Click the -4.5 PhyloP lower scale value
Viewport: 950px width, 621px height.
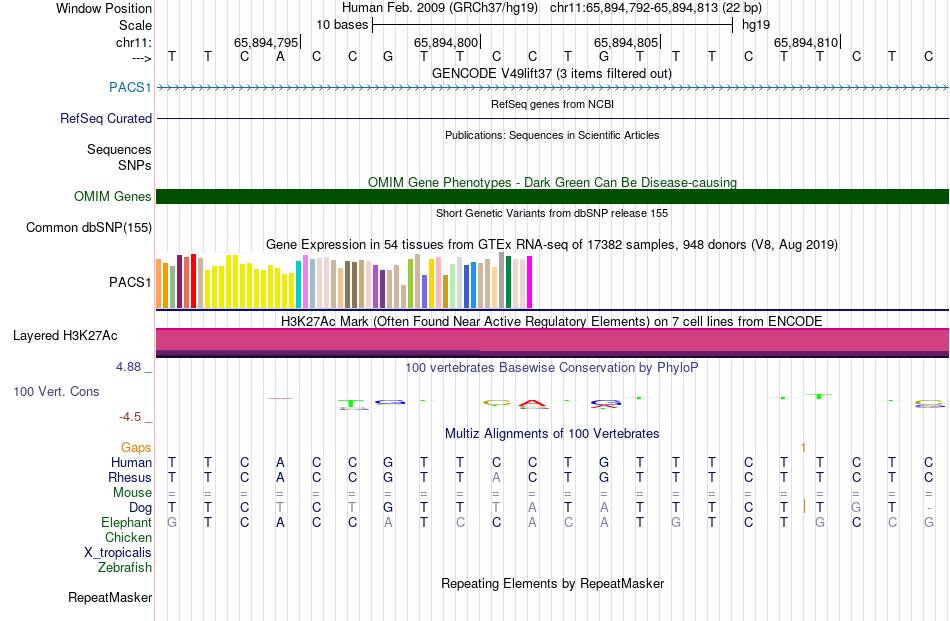click(130, 417)
